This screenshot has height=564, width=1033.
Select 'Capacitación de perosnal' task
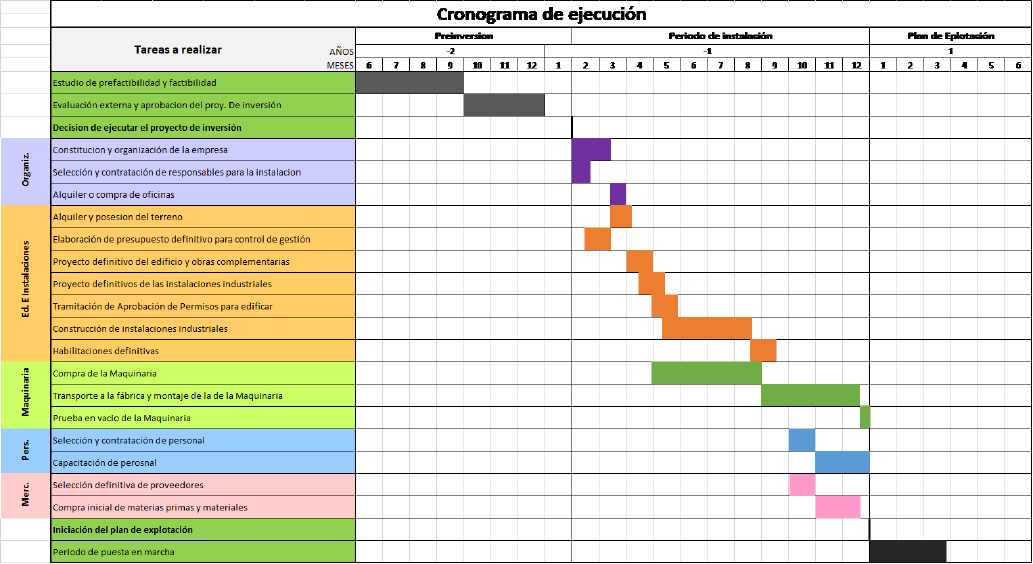pyautogui.click(x=203, y=463)
